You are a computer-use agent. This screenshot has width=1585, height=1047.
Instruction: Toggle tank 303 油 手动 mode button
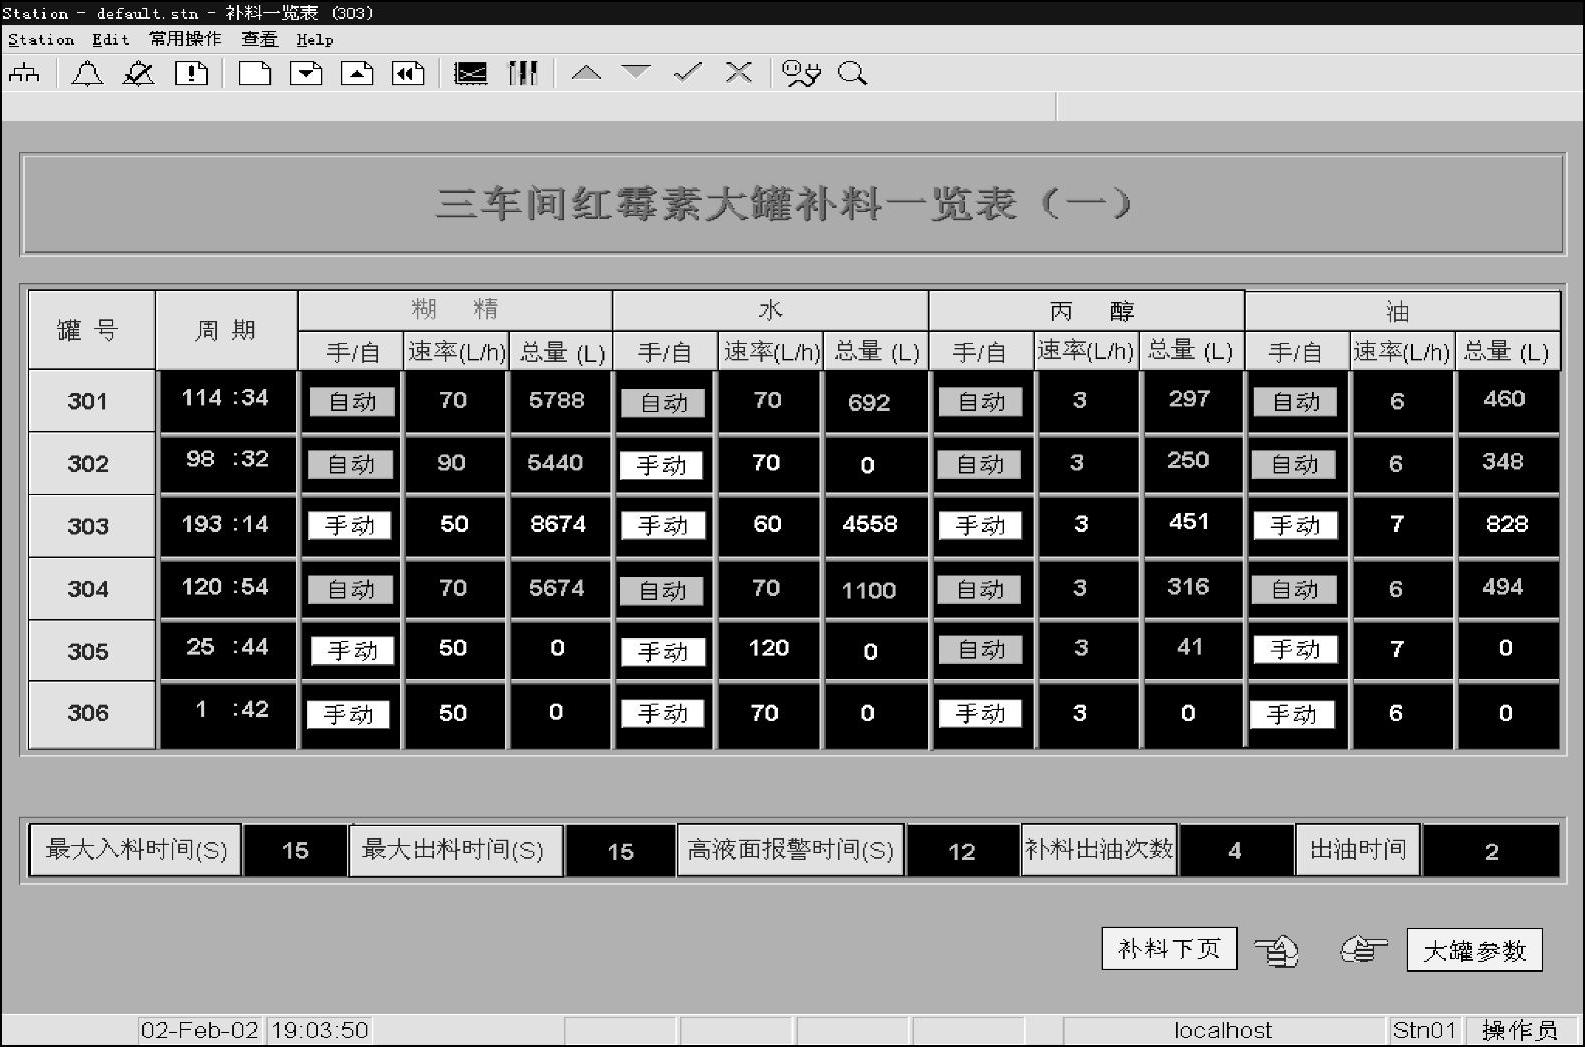1295,525
